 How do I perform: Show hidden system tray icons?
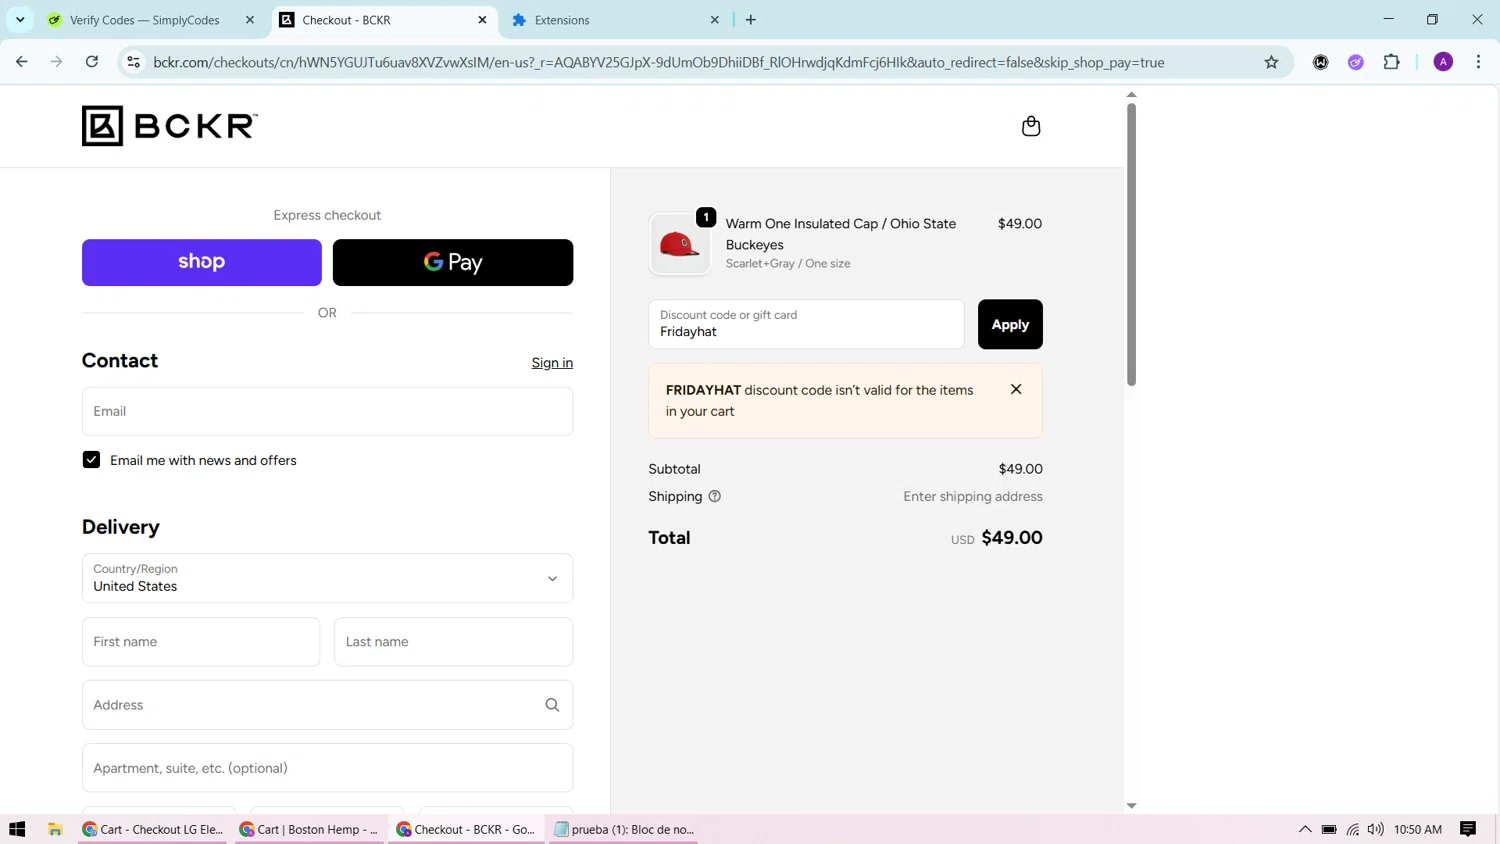(x=1305, y=829)
